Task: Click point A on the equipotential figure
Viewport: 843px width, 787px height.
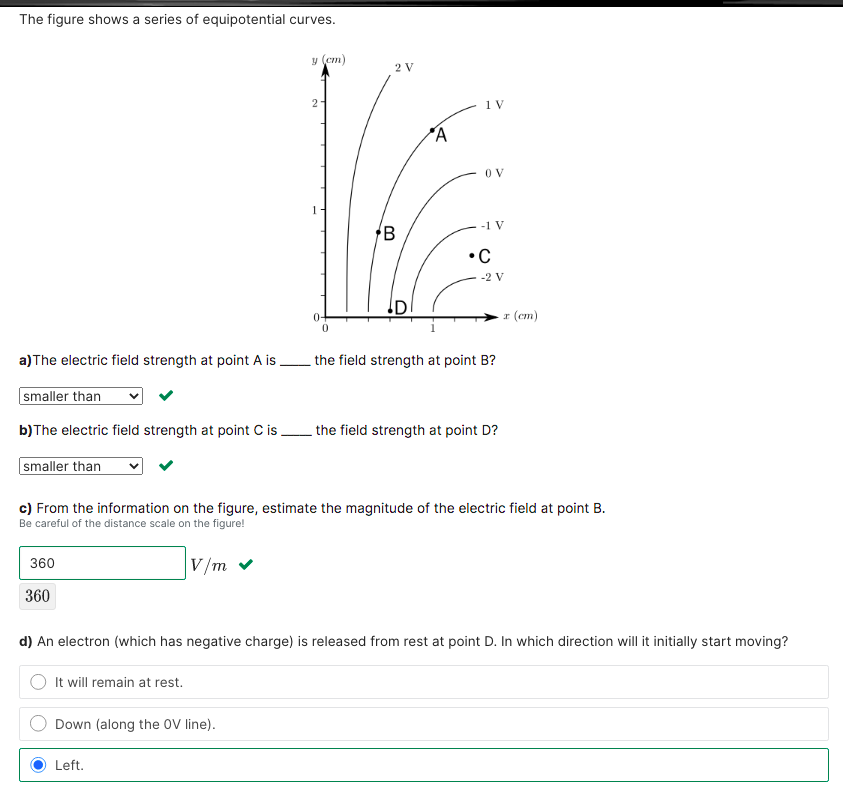Action: tap(432, 131)
